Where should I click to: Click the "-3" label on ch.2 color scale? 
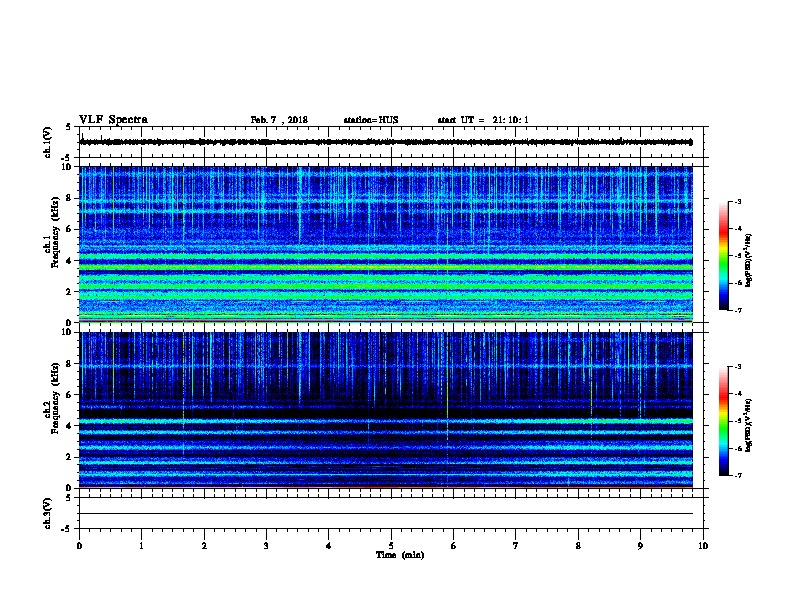point(737,367)
